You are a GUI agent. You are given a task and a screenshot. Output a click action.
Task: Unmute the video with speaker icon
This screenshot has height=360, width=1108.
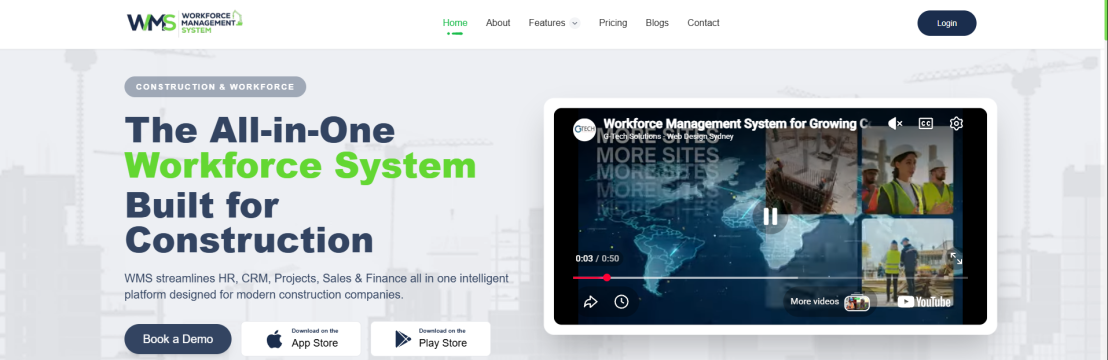pos(895,124)
